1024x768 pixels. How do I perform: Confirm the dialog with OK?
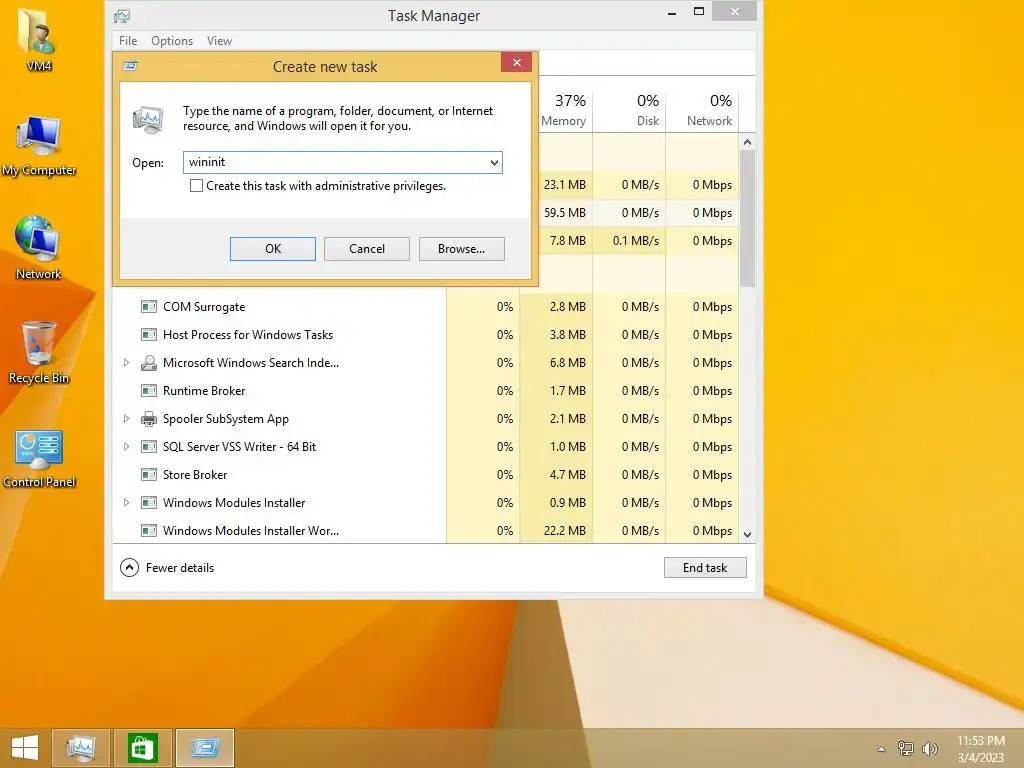click(x=272, y=249)
